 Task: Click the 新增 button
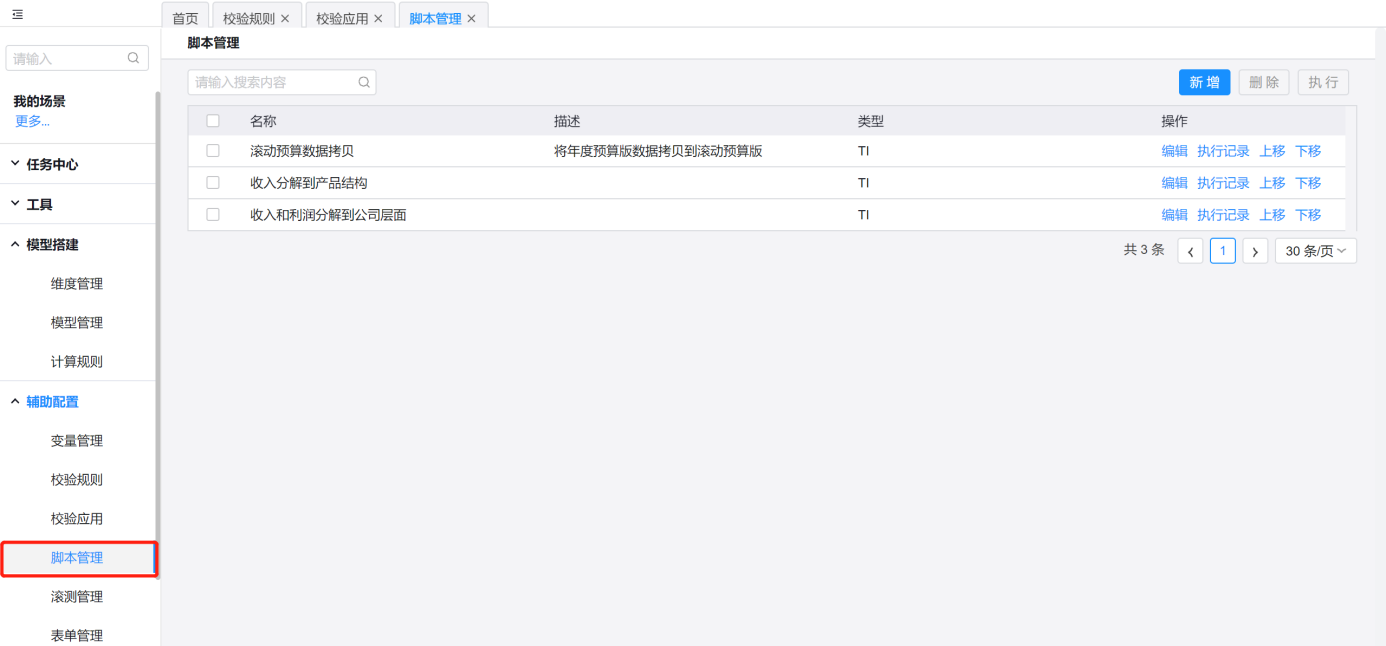[1204, 82]
